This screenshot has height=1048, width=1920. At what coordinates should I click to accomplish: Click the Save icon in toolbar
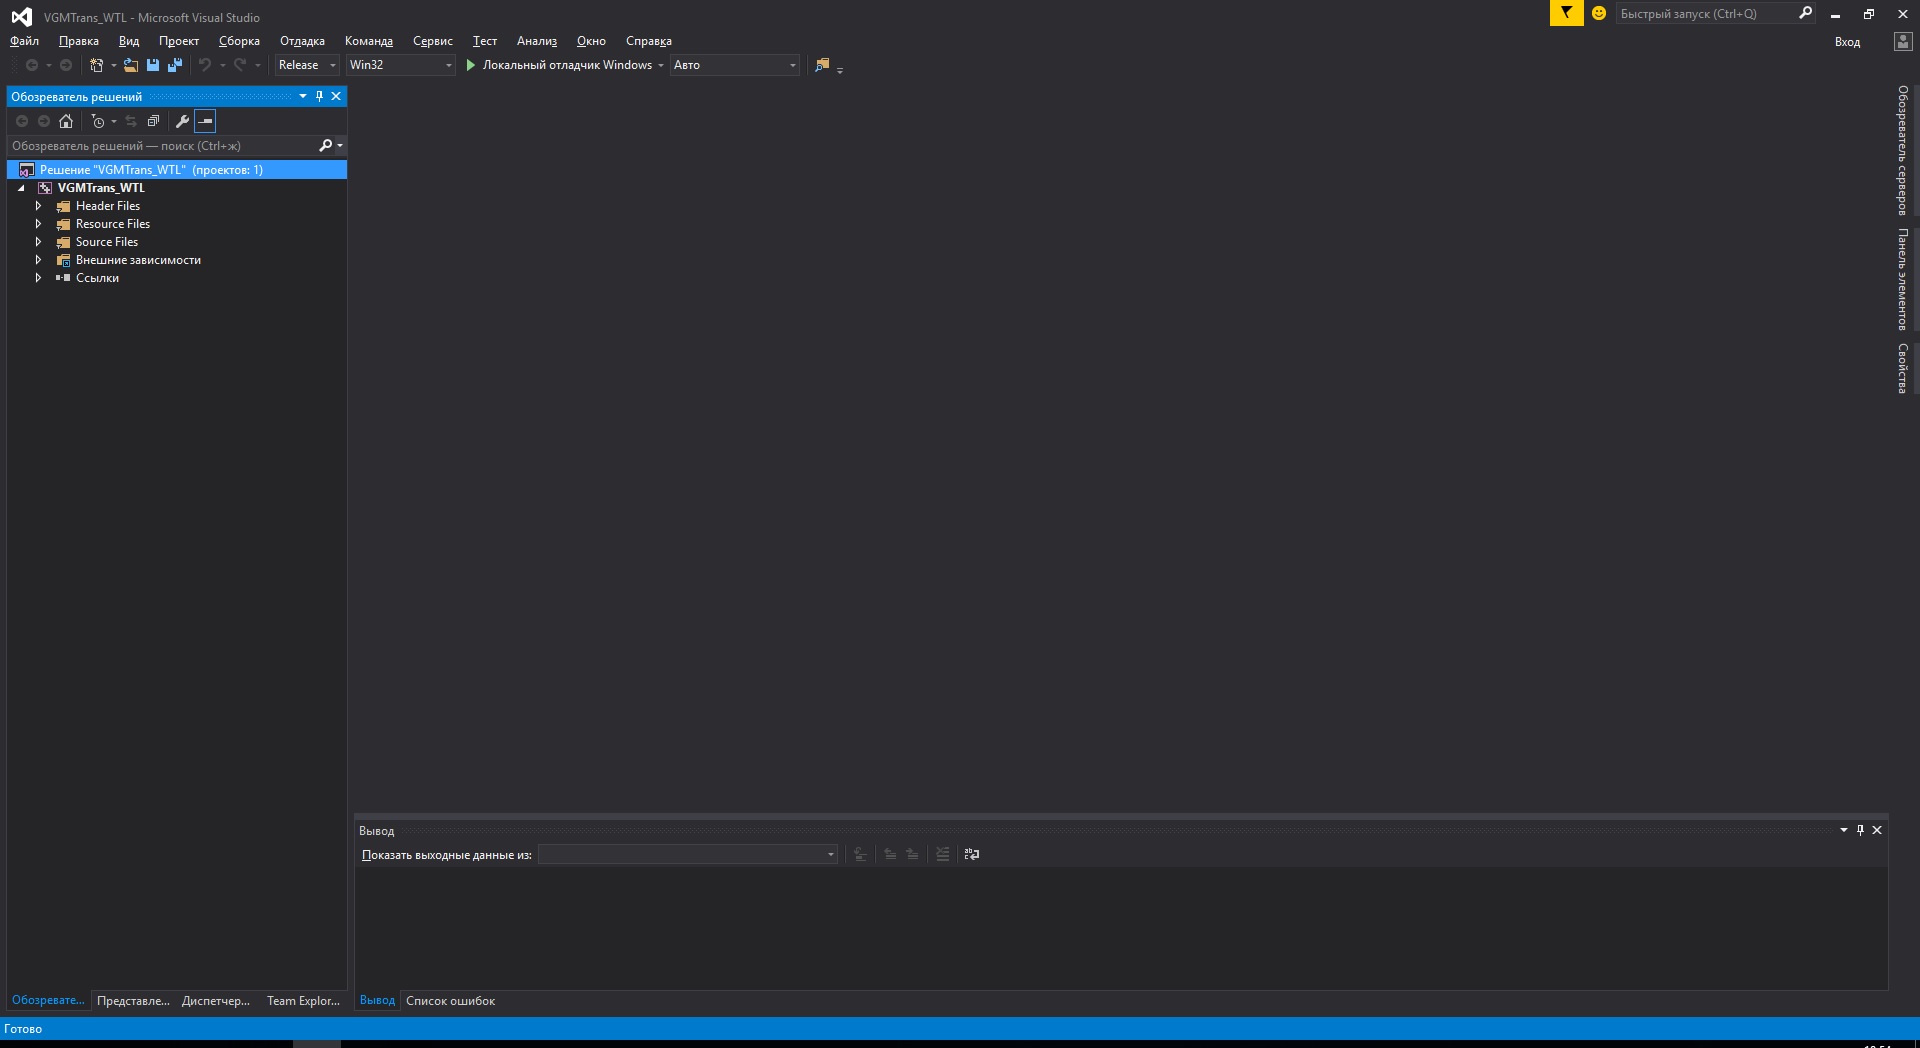[x=153, y=65]
